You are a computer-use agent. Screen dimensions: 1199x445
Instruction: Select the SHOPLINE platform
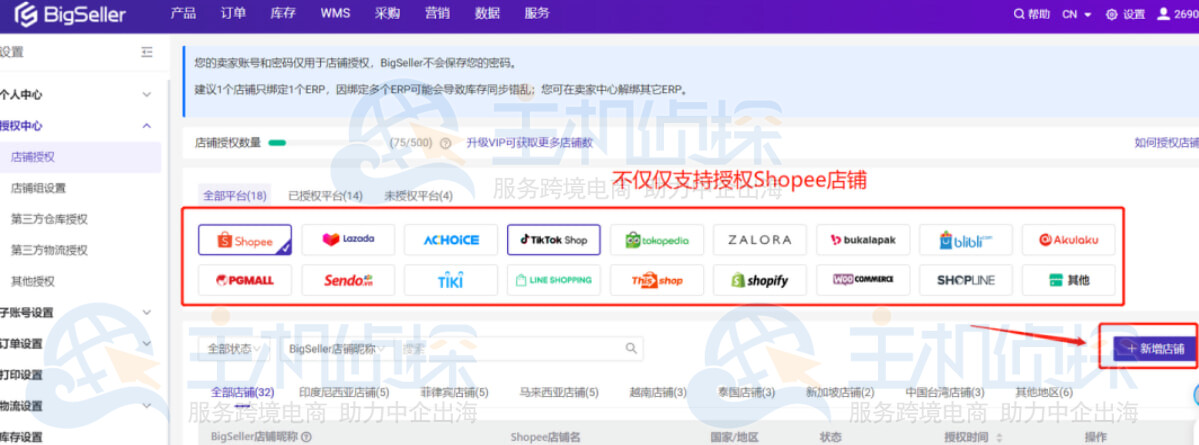[966, 280]
